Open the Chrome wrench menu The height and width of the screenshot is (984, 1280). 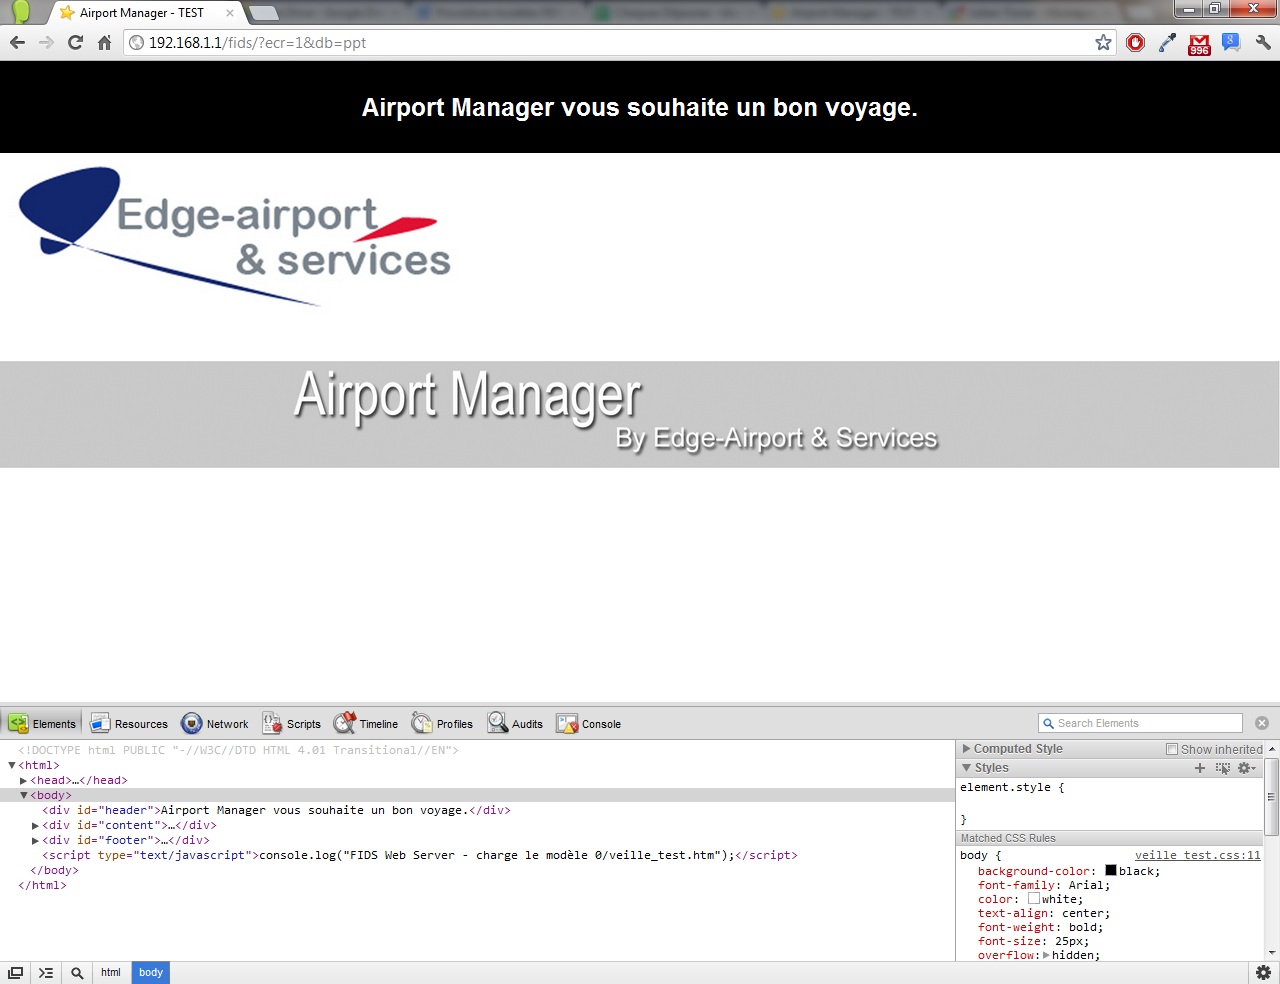1263,43
